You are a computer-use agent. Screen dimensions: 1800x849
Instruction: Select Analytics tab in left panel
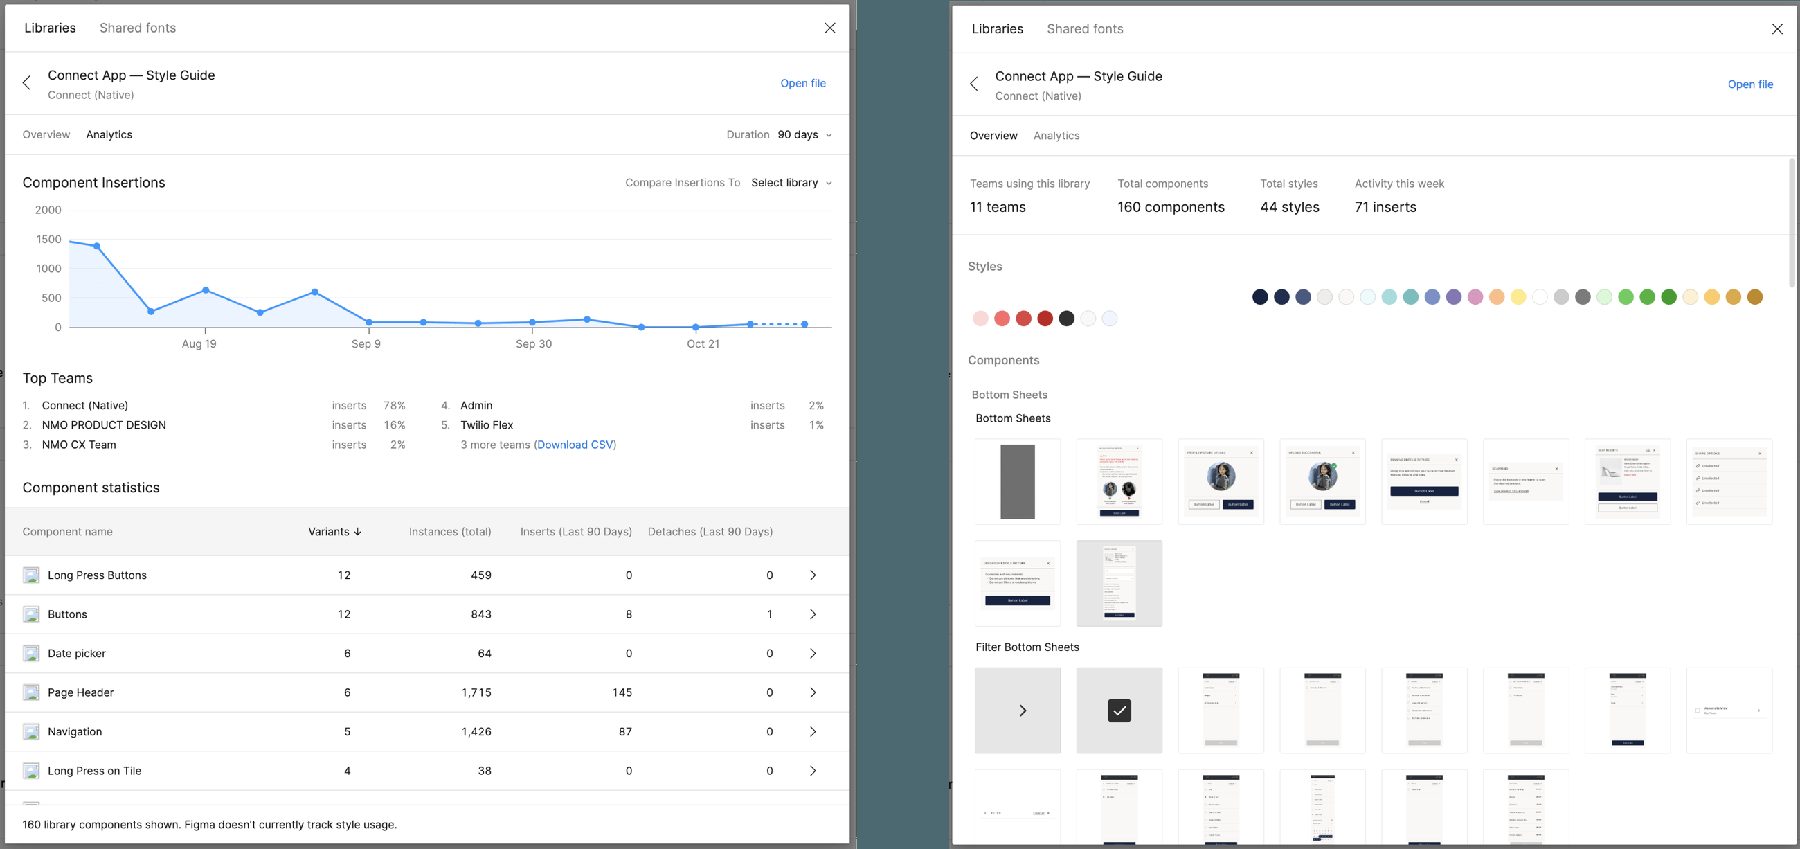click(x=109, y=135)
